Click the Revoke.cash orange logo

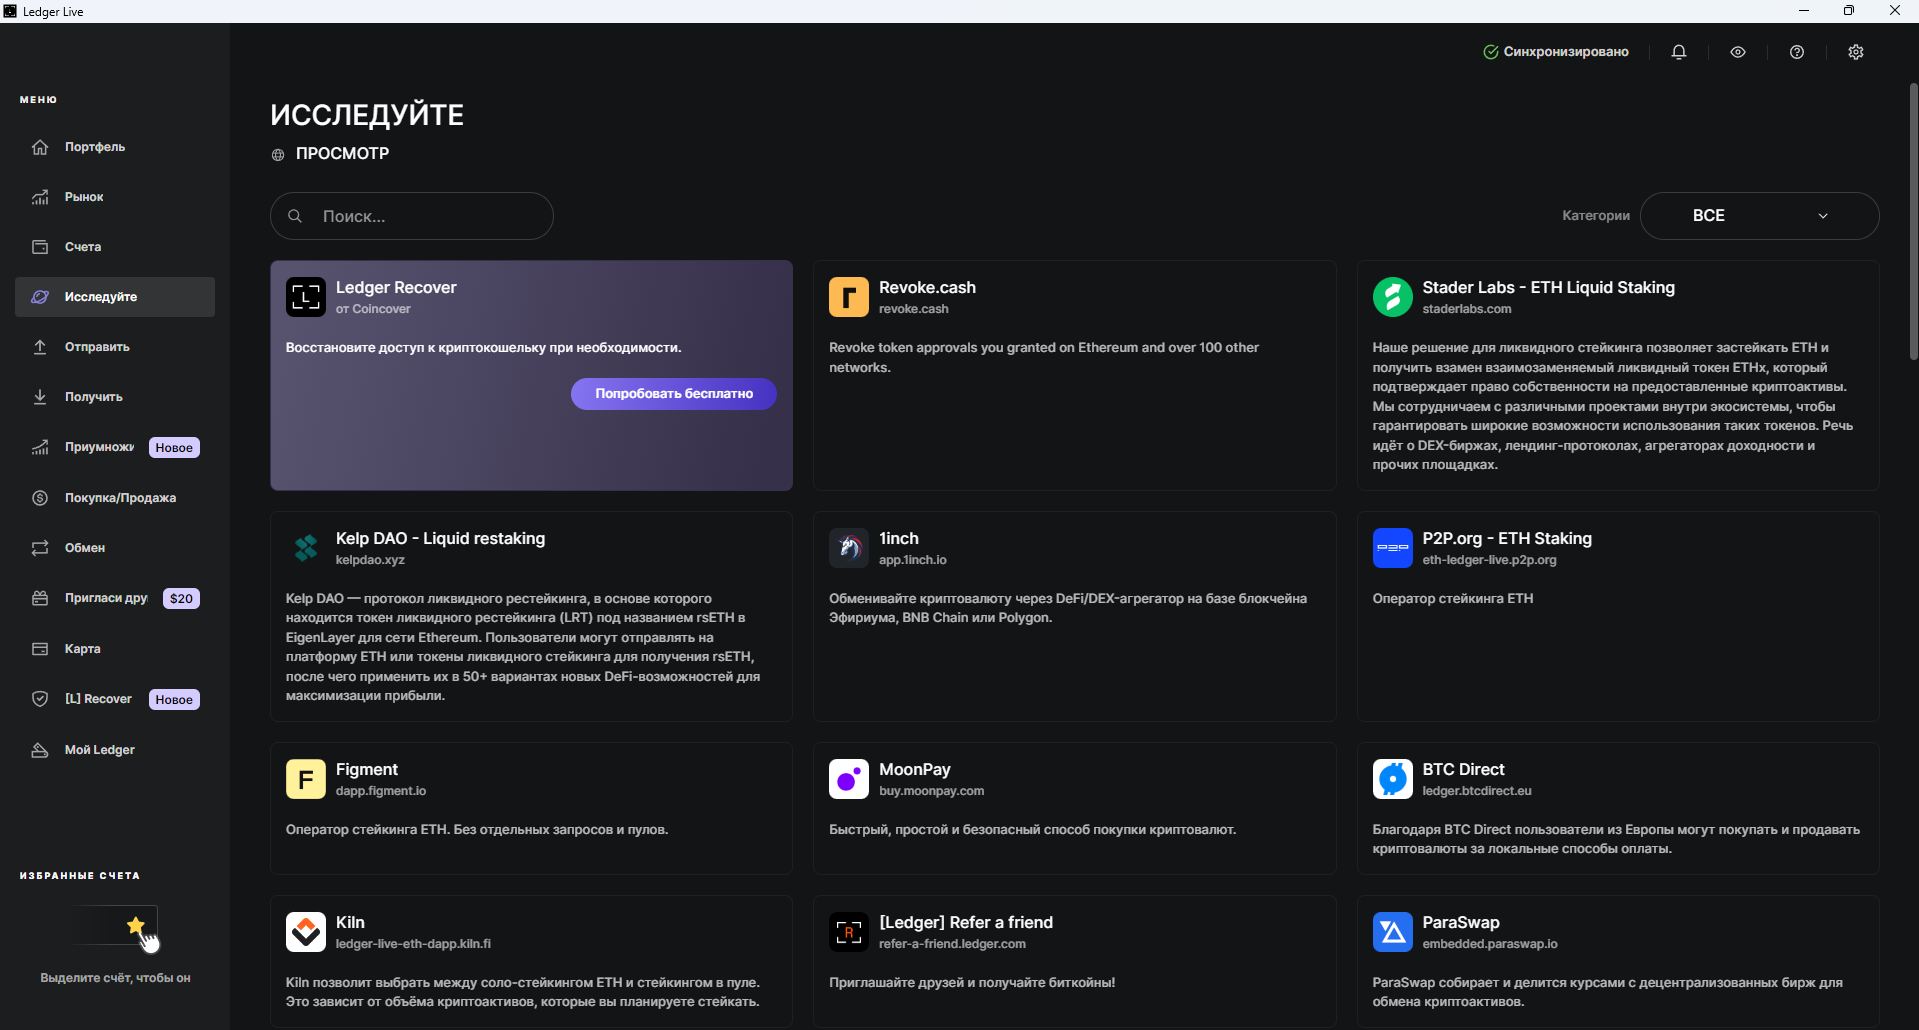pyautogui.click(x=849, y=297)
